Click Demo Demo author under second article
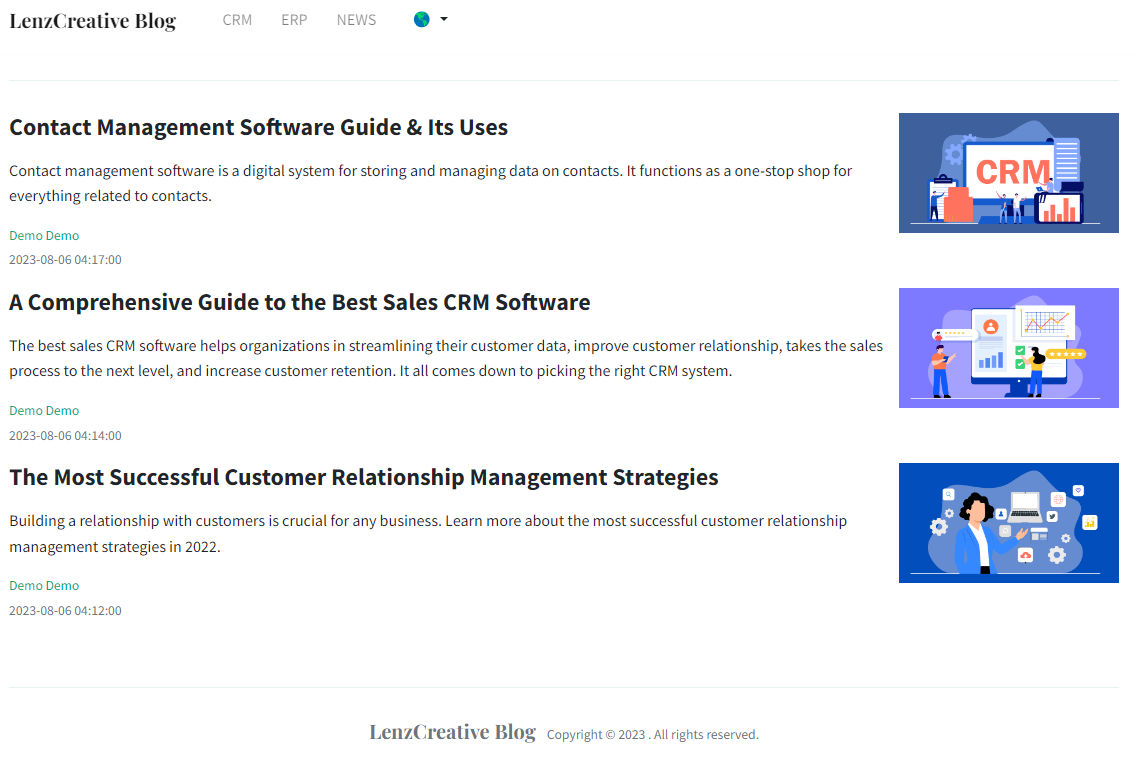 (44, 411)
